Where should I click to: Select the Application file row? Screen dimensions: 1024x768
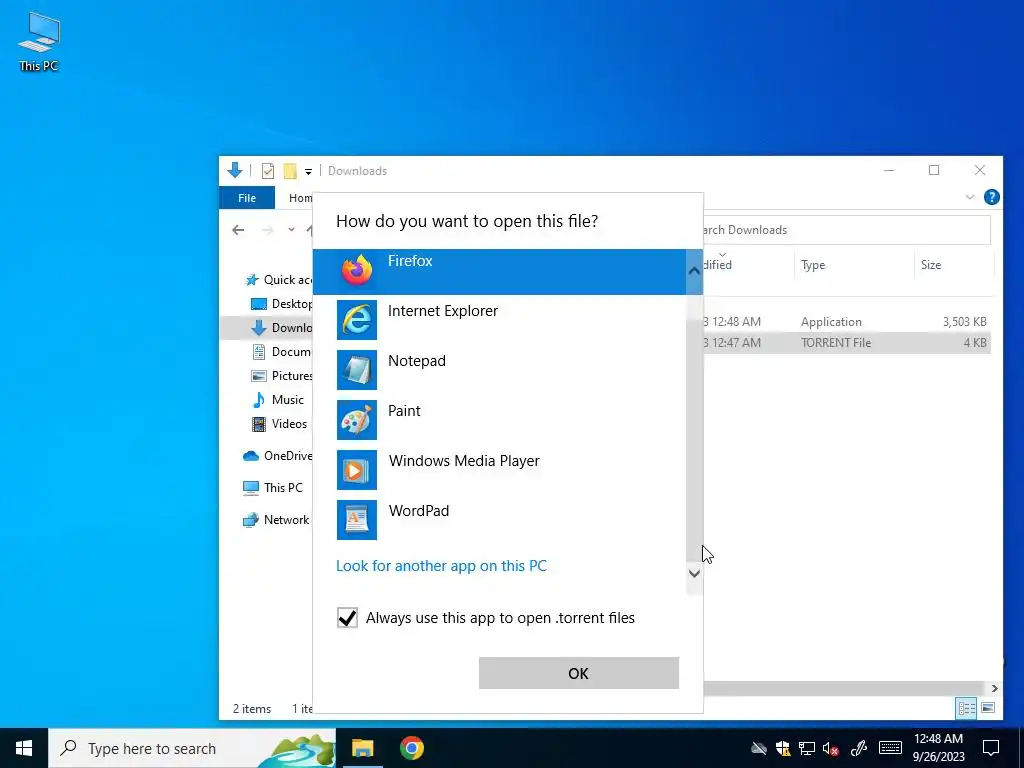(x=847, y=322)
